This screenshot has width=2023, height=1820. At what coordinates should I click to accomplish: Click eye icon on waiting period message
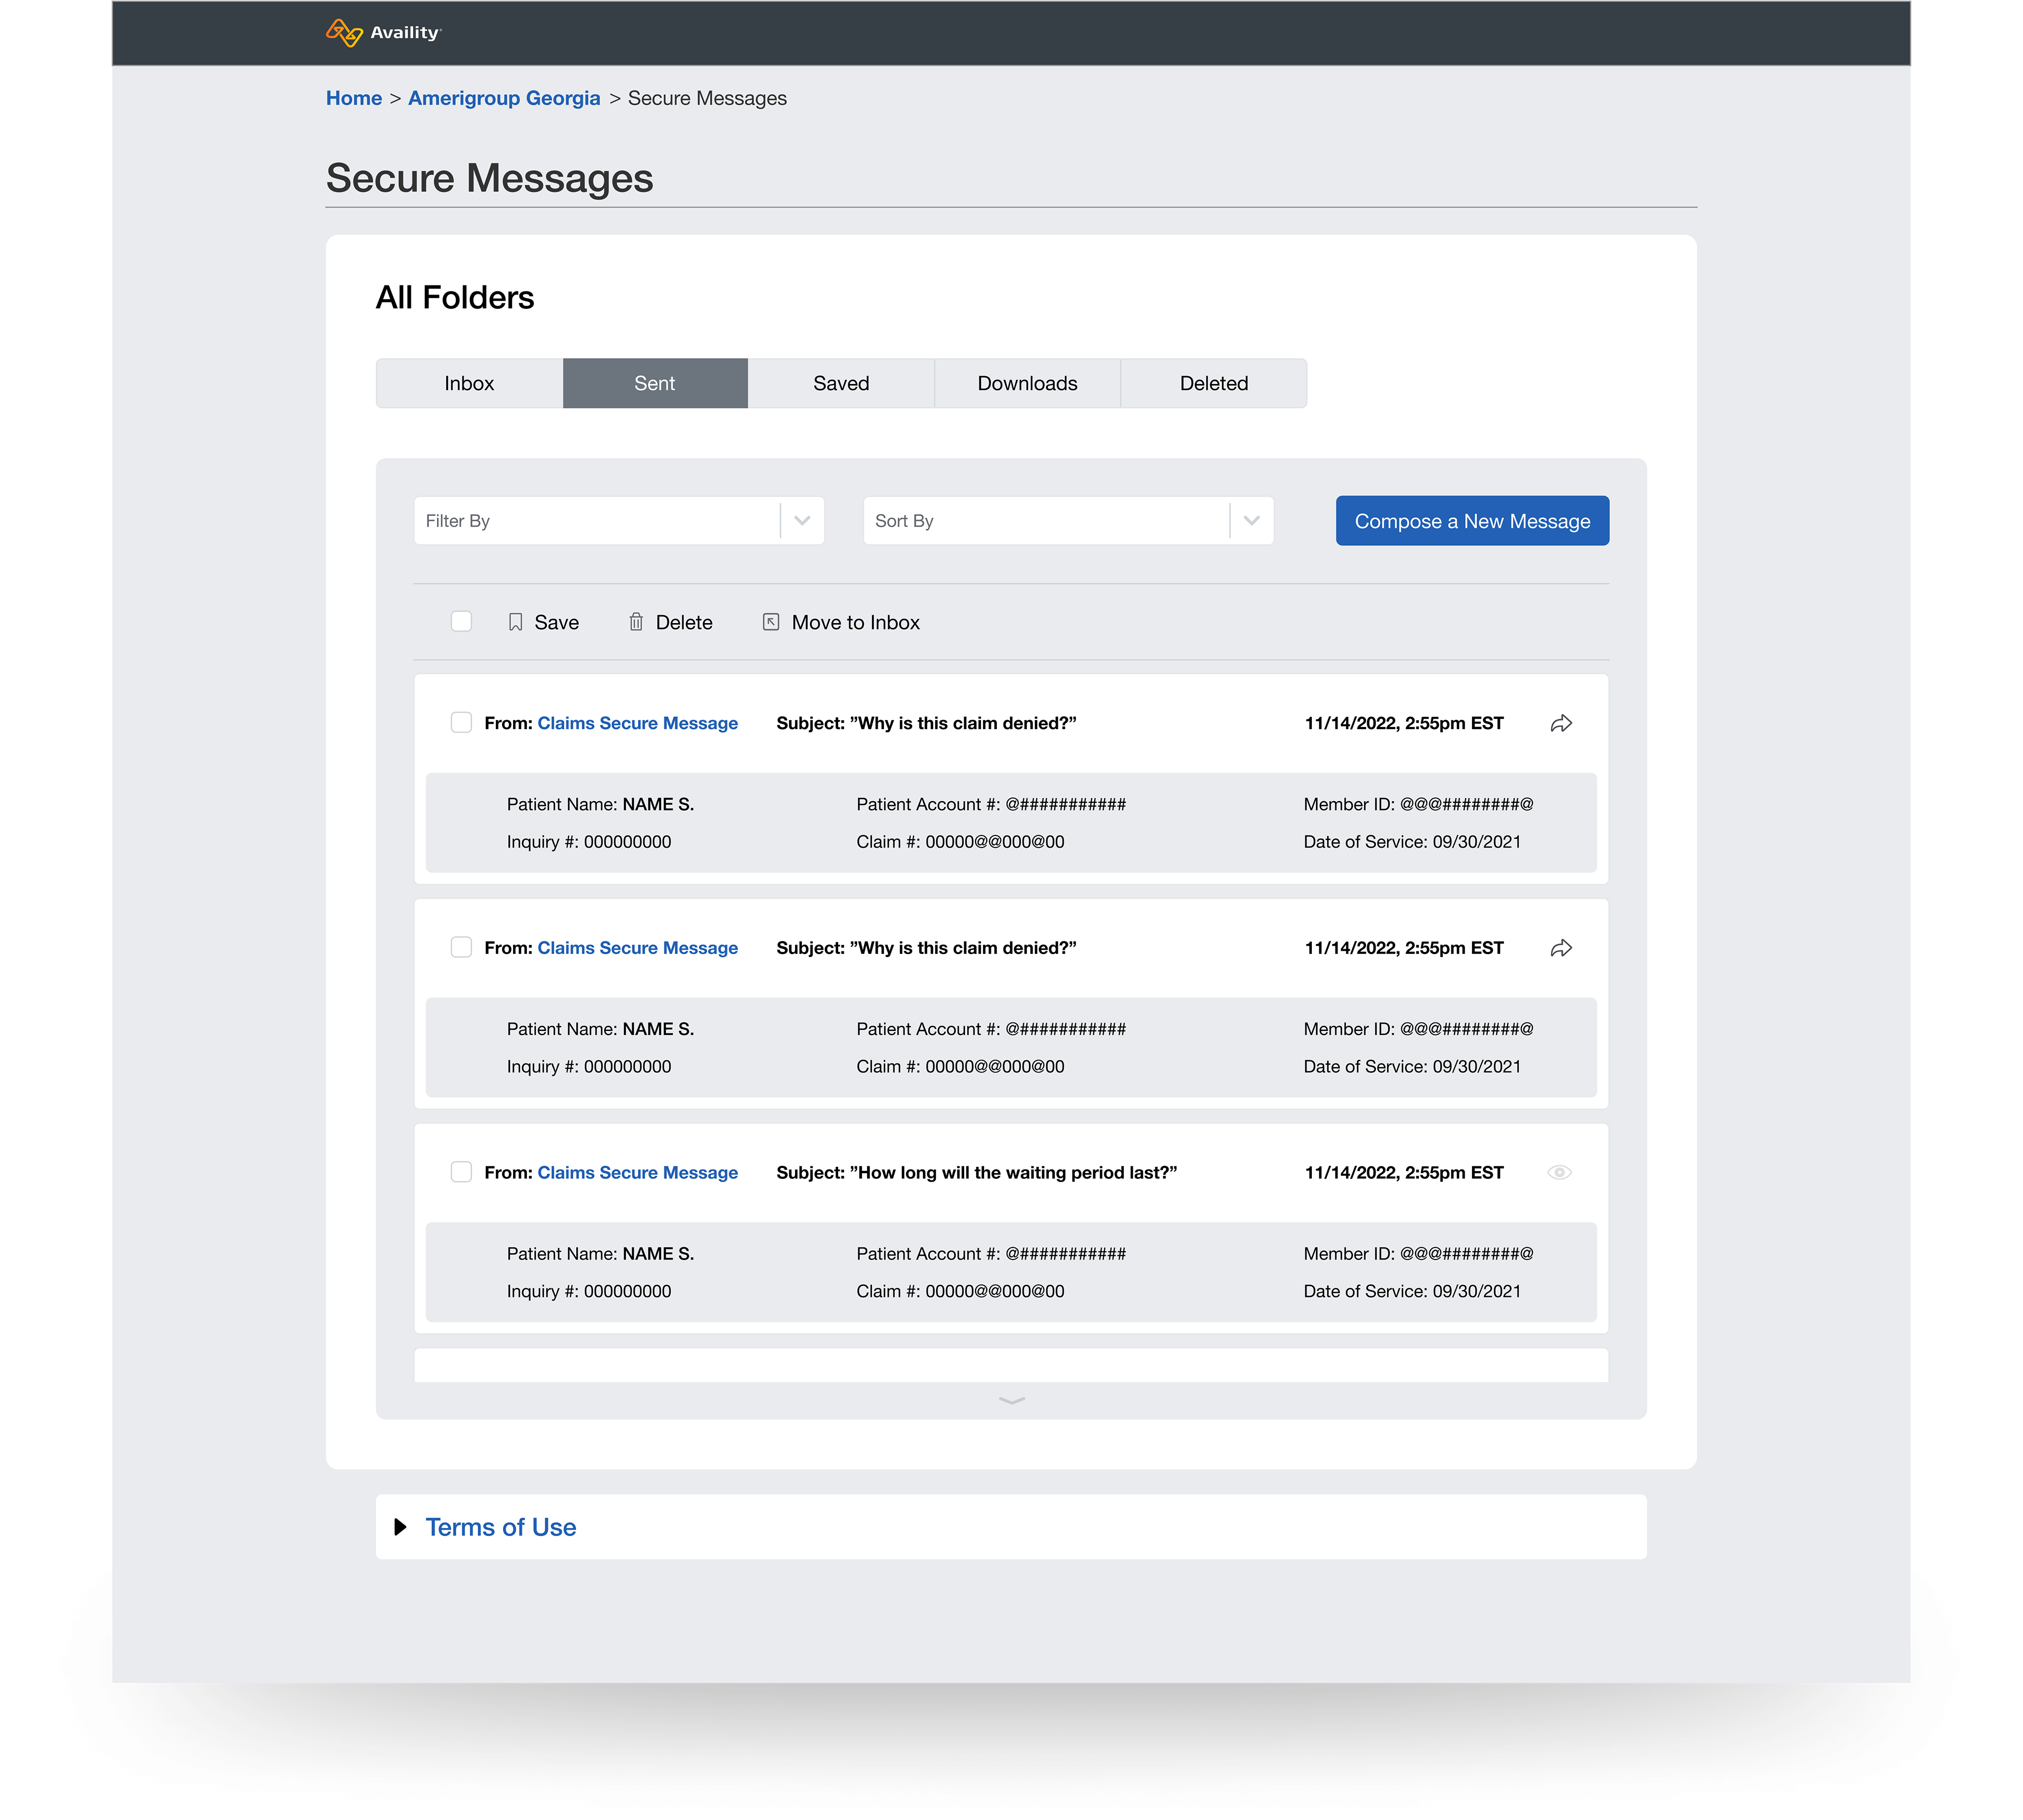pyautogui.click(x=1559, y=1172)
